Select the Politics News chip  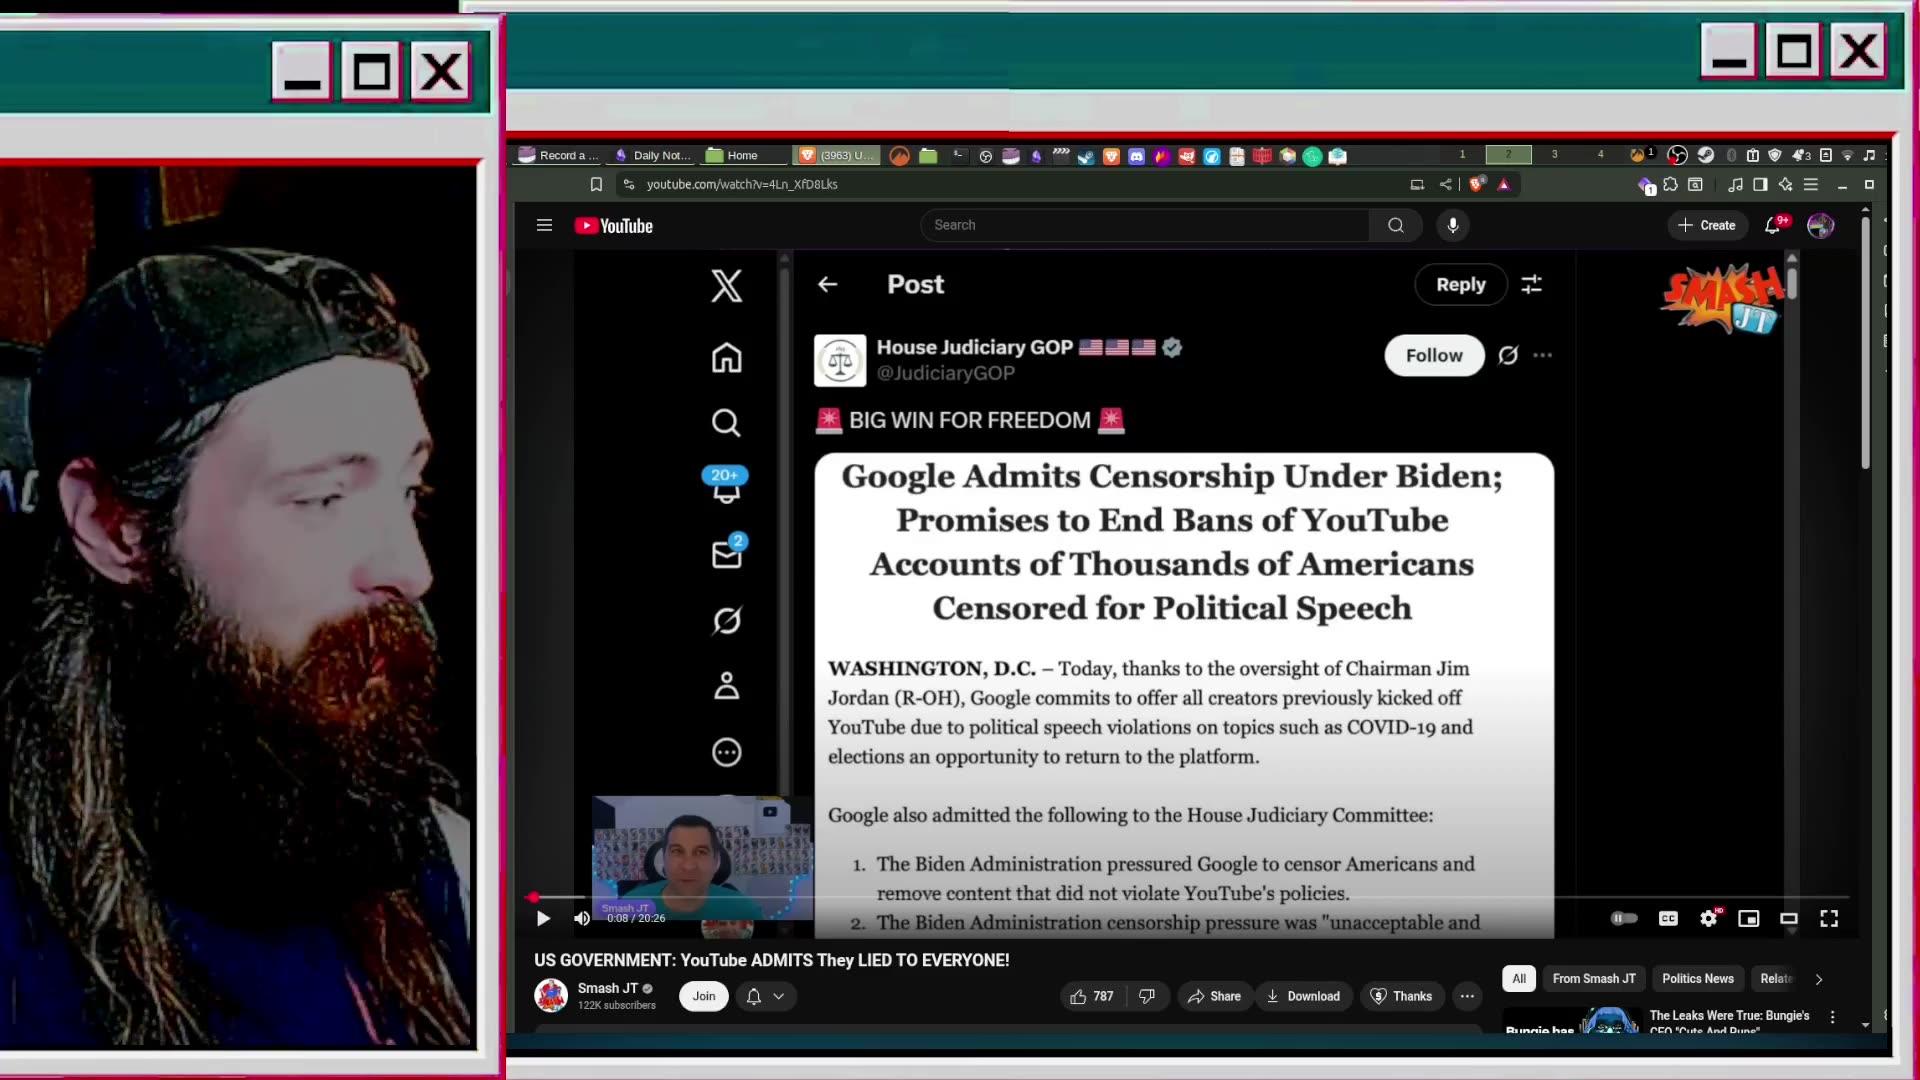pyautogui.click(x=1697, y=979)
